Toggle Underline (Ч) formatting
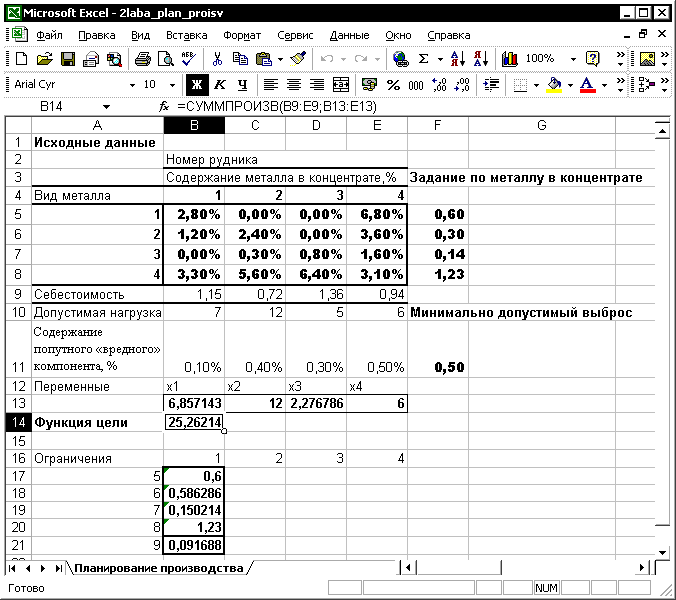The width and height of the screenshot is (676, 600). coord(243,85)
